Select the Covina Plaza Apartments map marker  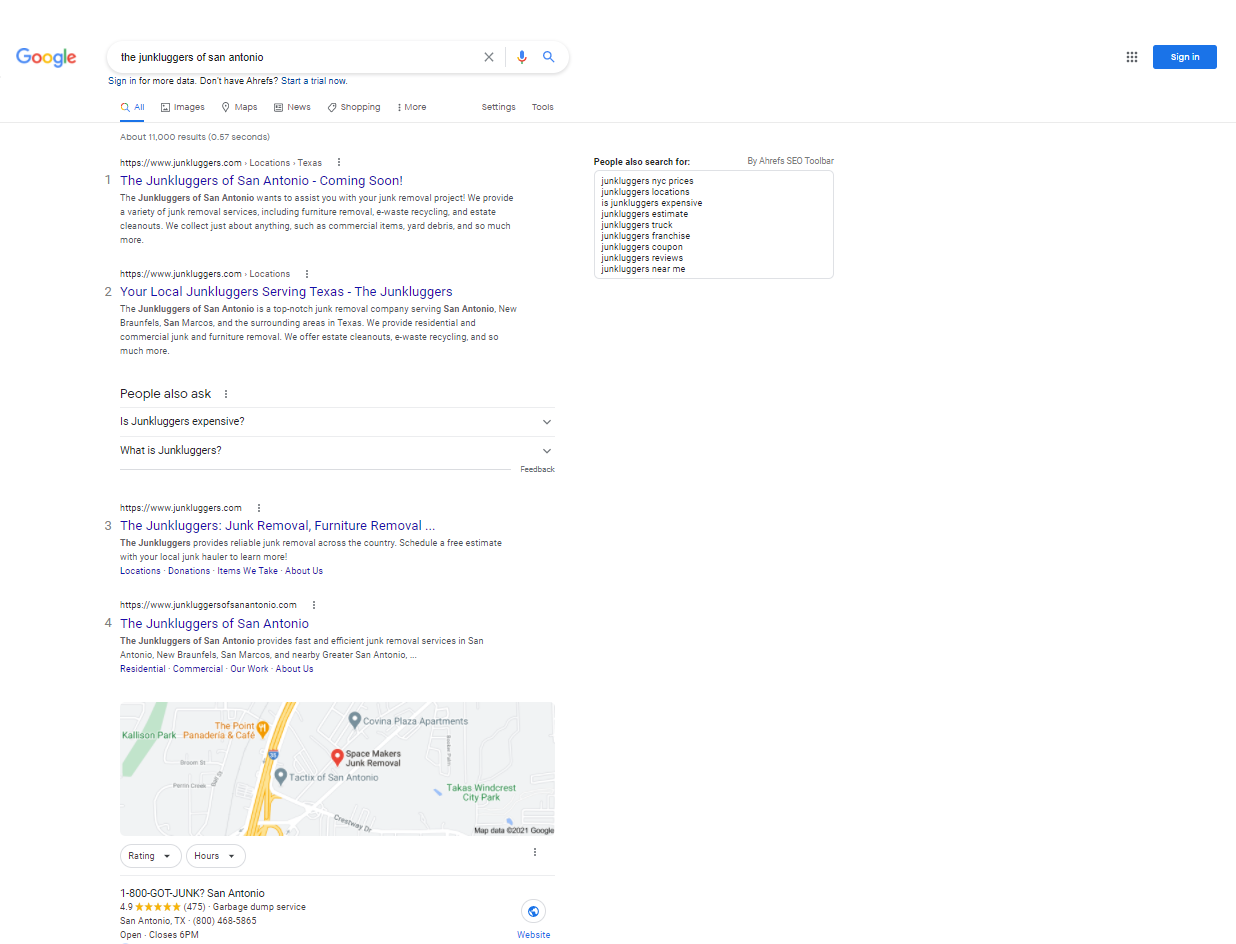(354, 720)
